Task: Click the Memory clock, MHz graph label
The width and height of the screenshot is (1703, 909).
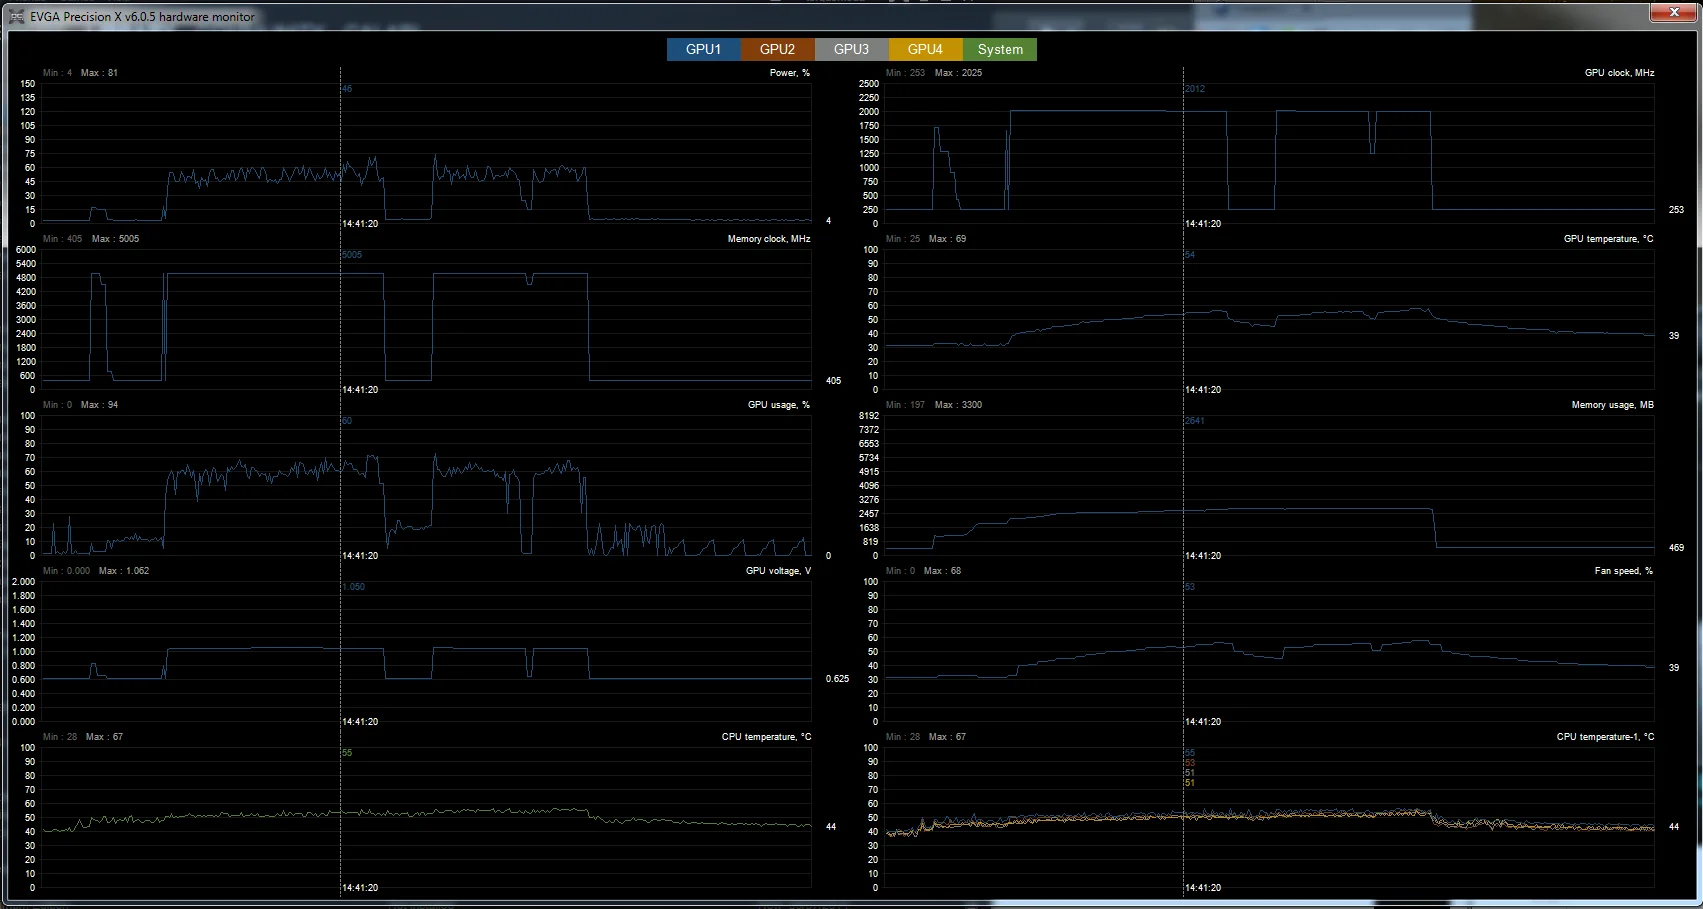Action: 769,239
